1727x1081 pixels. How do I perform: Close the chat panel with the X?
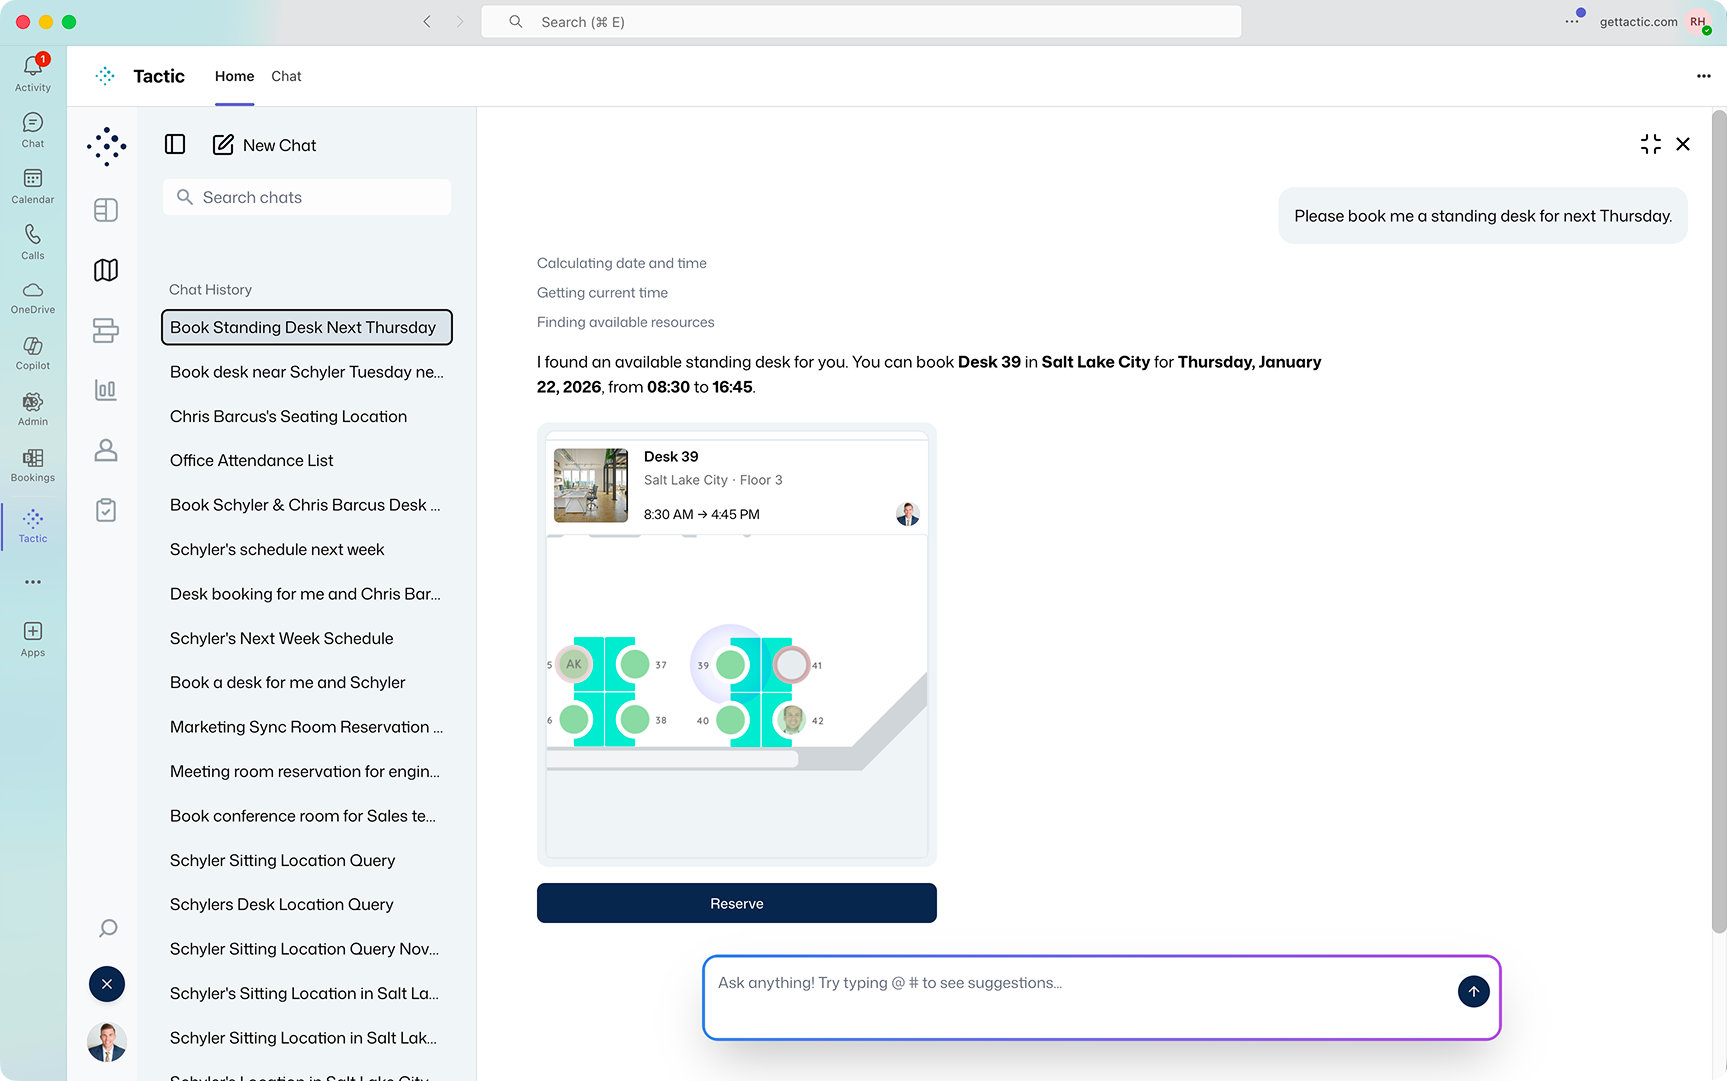[1683, 144]
